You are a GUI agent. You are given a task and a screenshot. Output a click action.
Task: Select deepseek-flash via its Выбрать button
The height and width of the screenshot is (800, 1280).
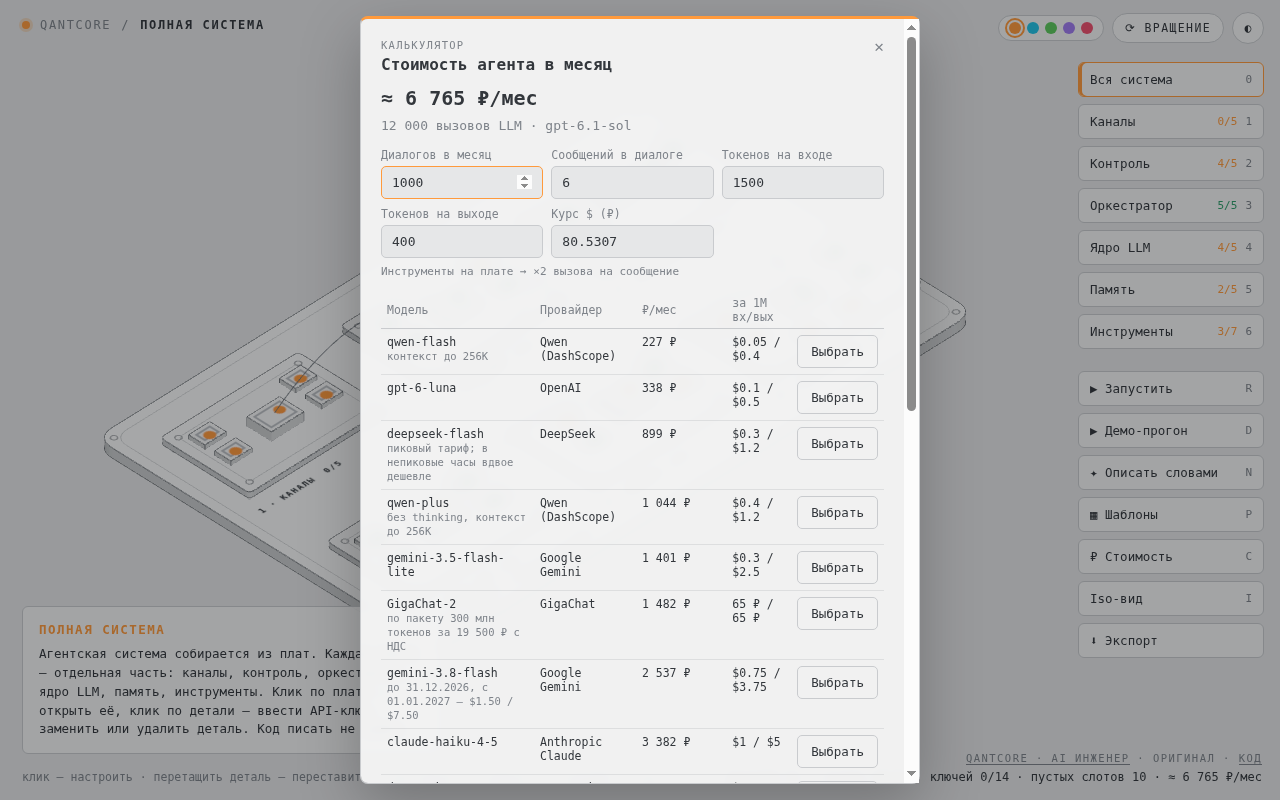click(x=837, y=443)
